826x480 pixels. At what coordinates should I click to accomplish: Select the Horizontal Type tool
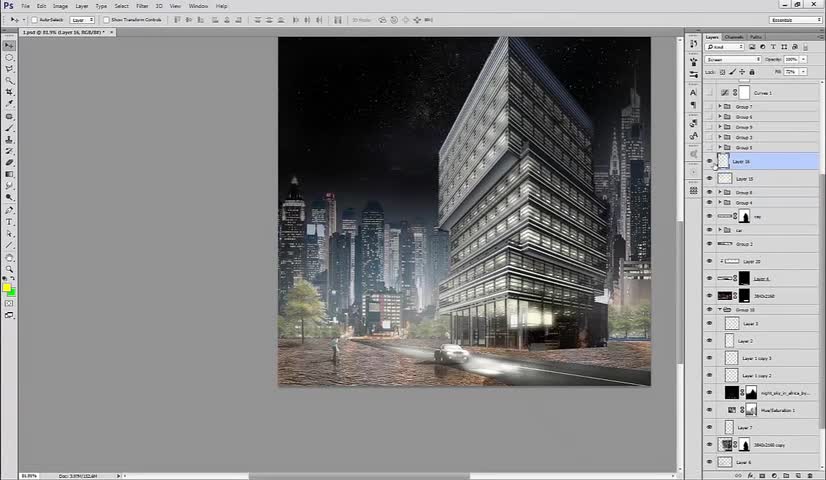[9, 222]
